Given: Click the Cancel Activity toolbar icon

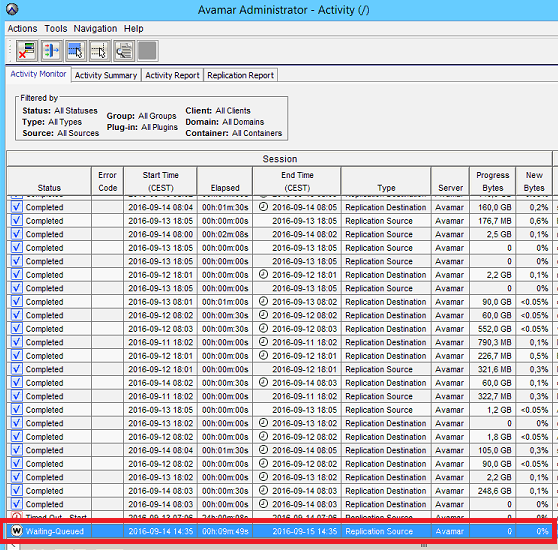Looking at the screenshot, I should [x=27, y=51].
